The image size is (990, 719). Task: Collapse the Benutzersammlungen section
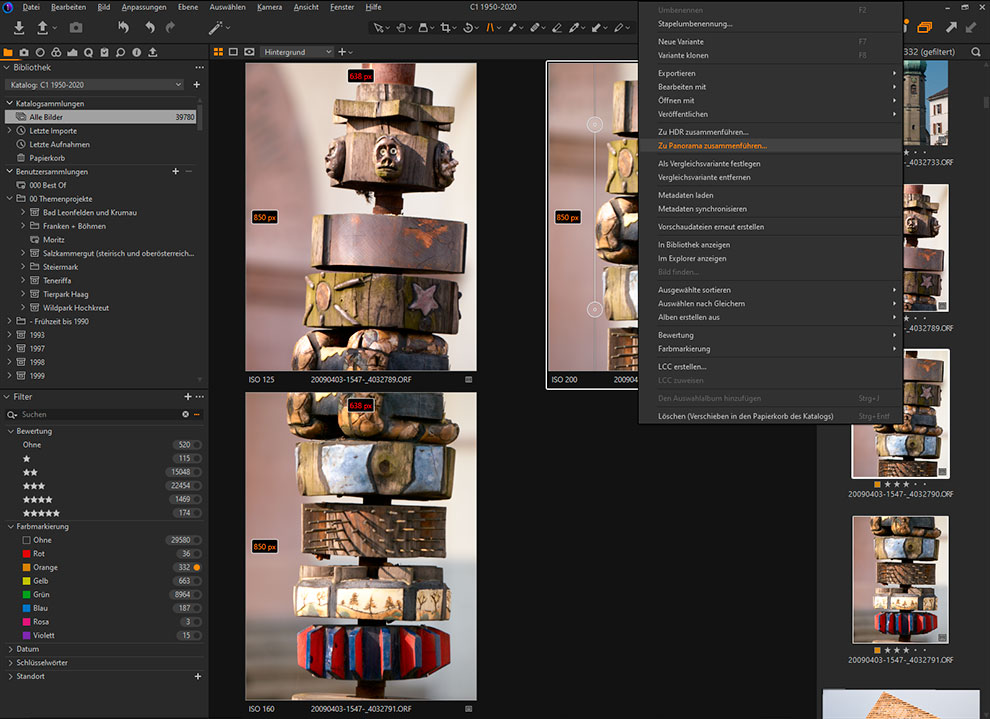[x=9, y=171]
